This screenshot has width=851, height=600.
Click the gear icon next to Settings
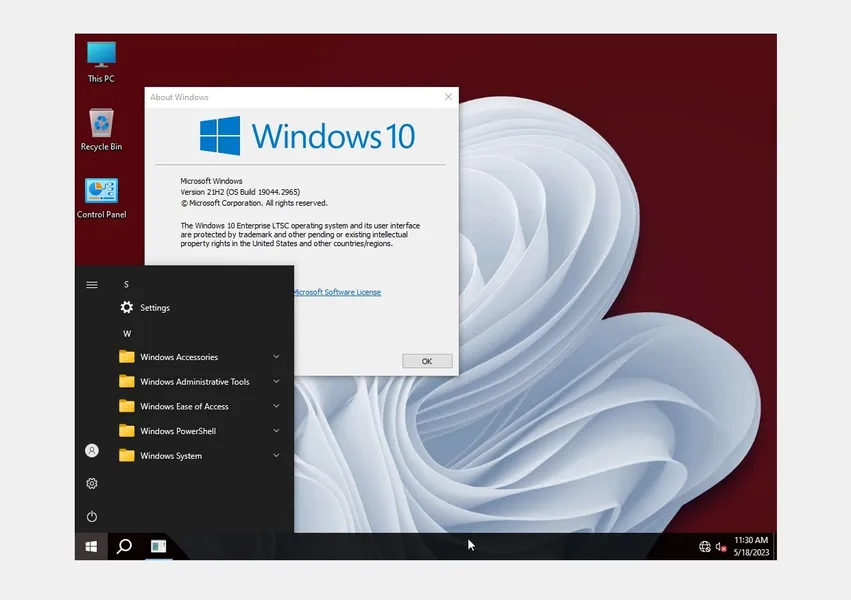point(126,308)
